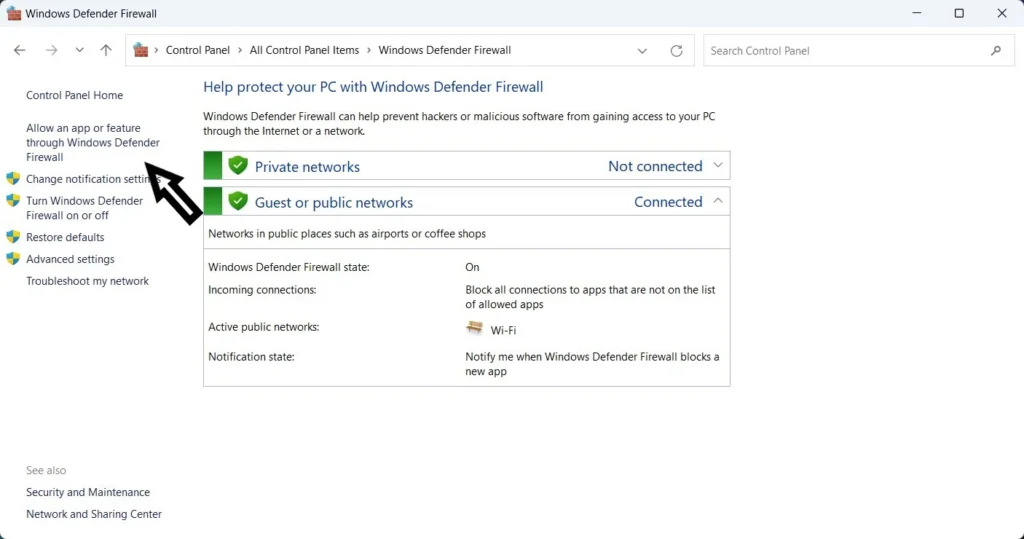
Task: Open Advanced settings
Action: pos(71,259)
